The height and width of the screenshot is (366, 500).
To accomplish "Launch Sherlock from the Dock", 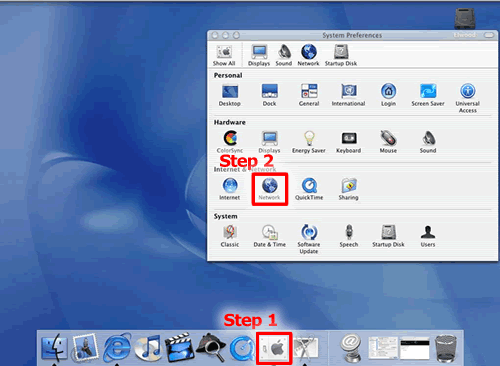I will [211, 348].
